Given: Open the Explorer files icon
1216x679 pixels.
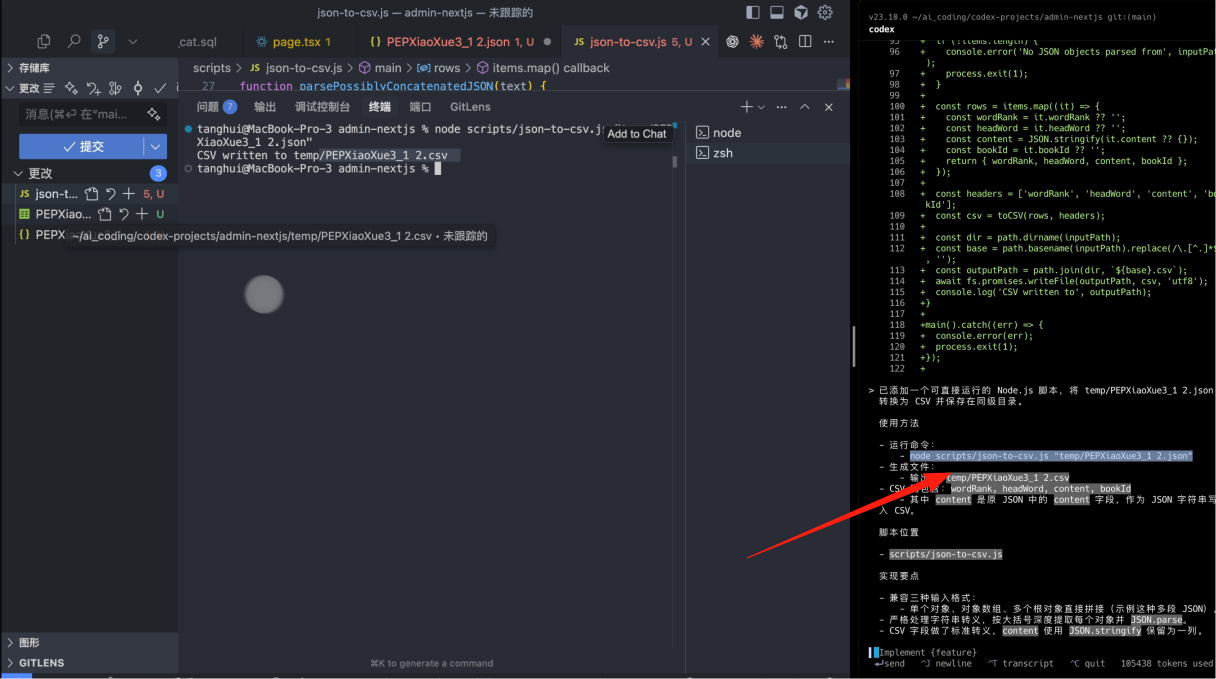Looking at the screenshot, I should coord(43,41).
